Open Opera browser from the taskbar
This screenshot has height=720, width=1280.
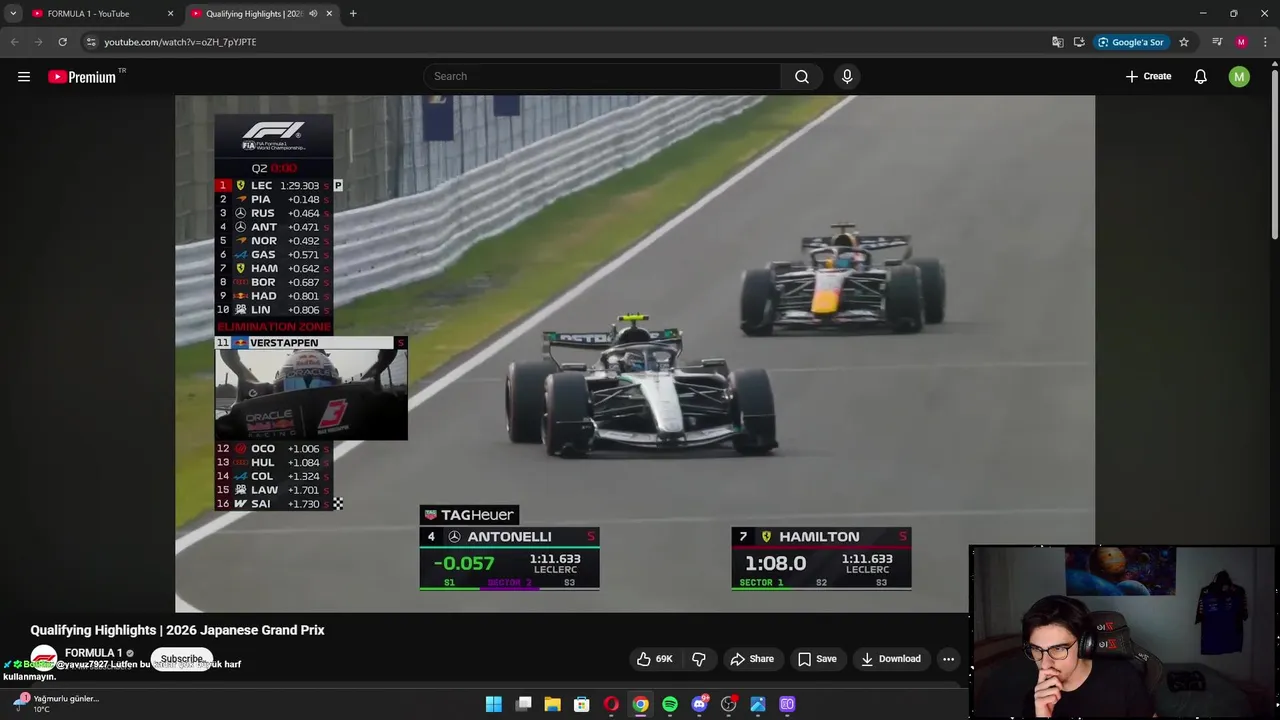pyautogui.click(x=611, y=704)
